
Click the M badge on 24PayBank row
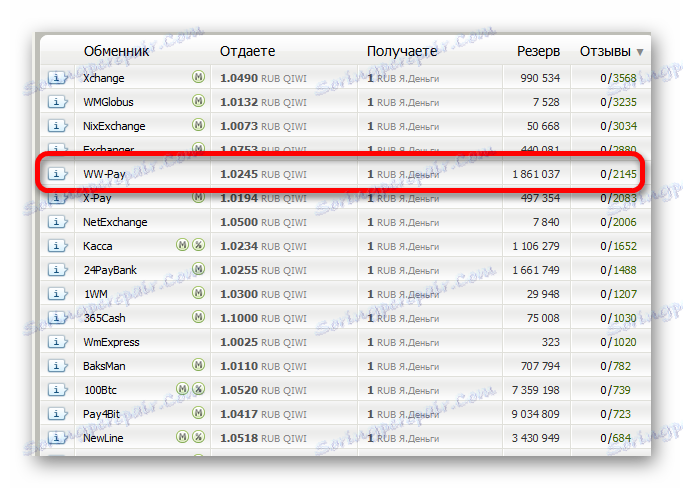click(198, 269)
